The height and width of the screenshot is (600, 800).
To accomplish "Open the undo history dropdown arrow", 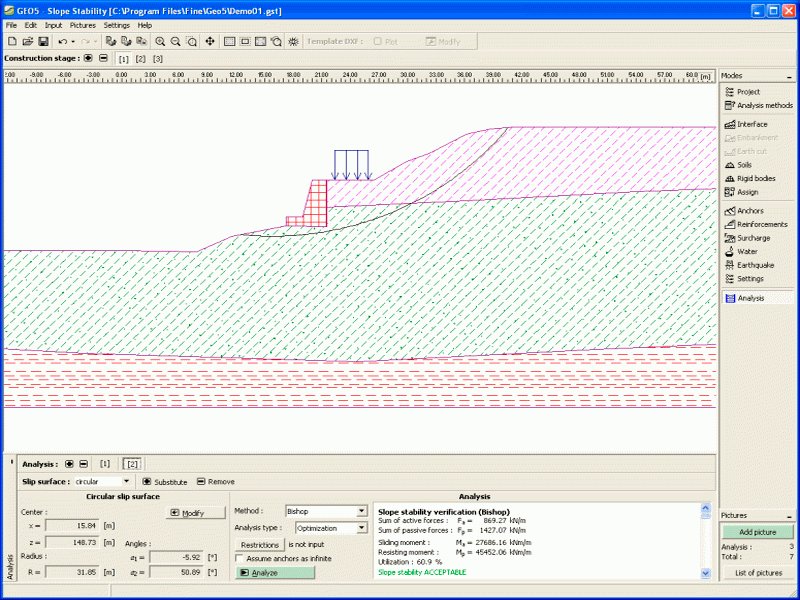I will point(73,42).
